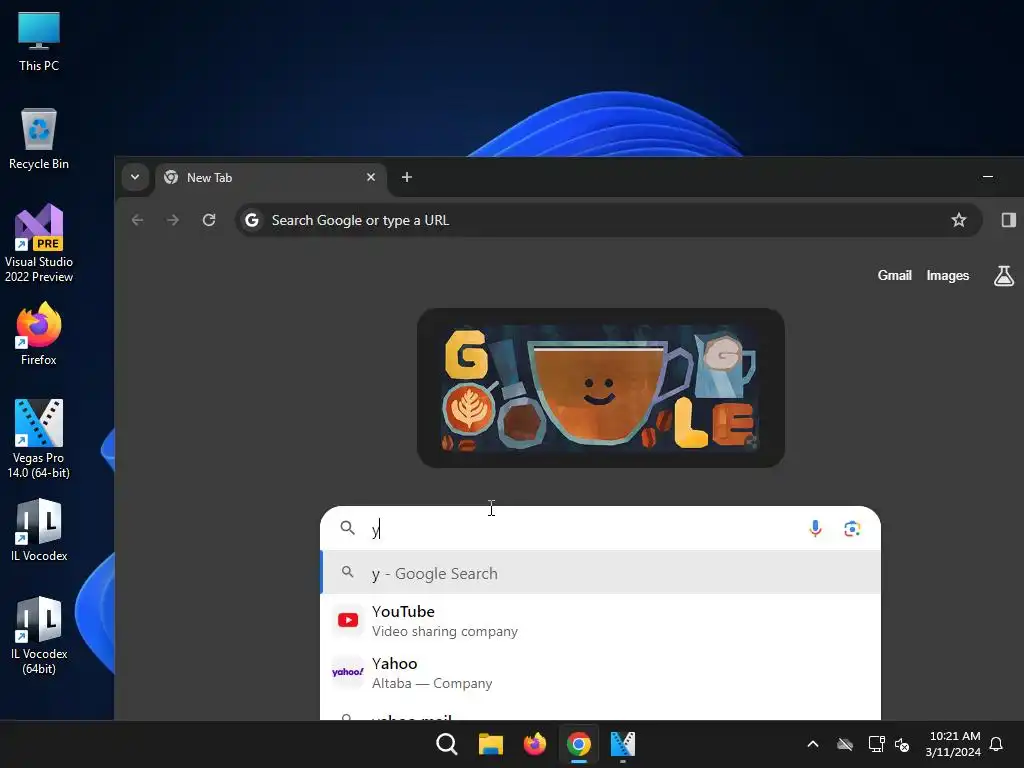
Task: Select Vegas Pro 14.0 desktop shortcut
Action: 39,438
